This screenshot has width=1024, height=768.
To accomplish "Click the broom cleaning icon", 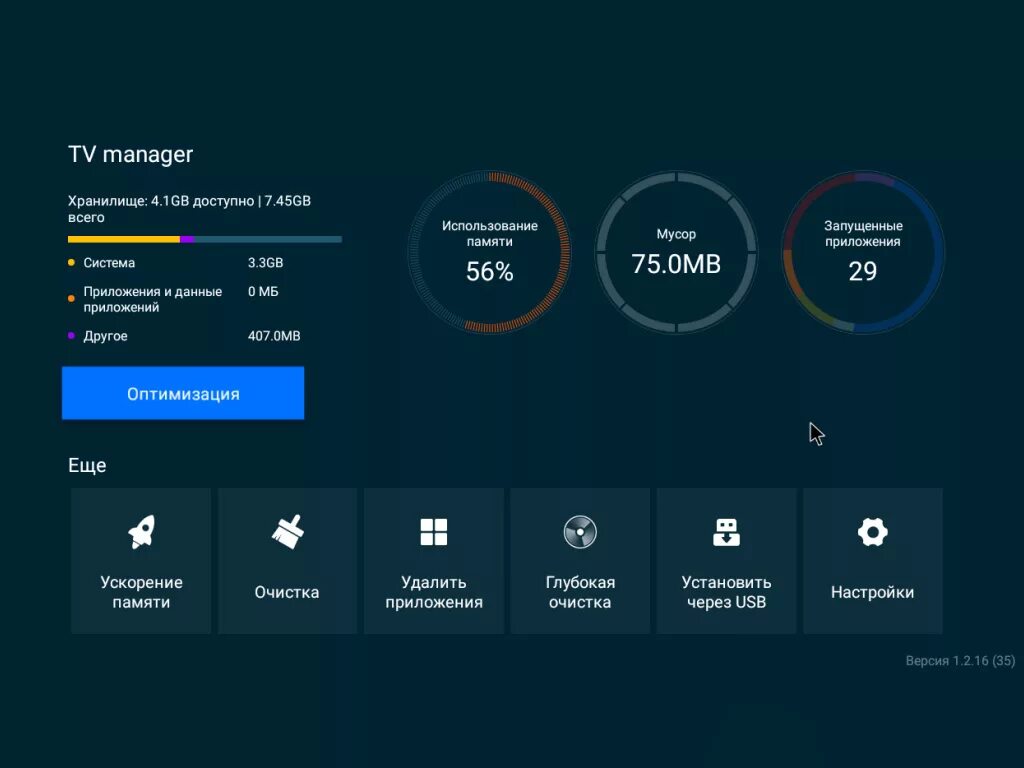I will [287, 532].
